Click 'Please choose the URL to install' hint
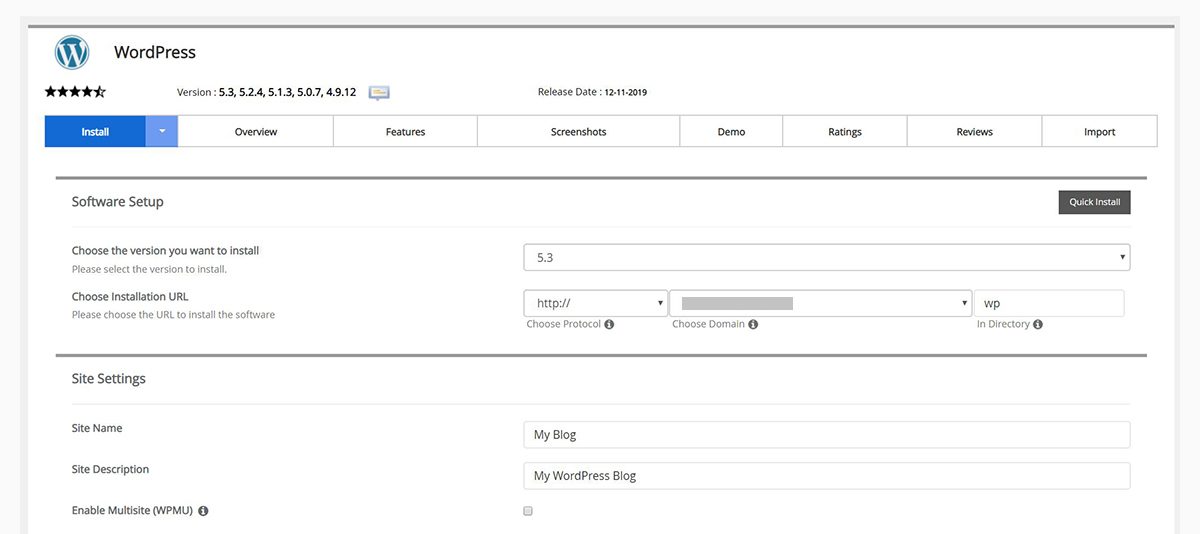Screen dimensions: 1200x534 coord(173,315)
